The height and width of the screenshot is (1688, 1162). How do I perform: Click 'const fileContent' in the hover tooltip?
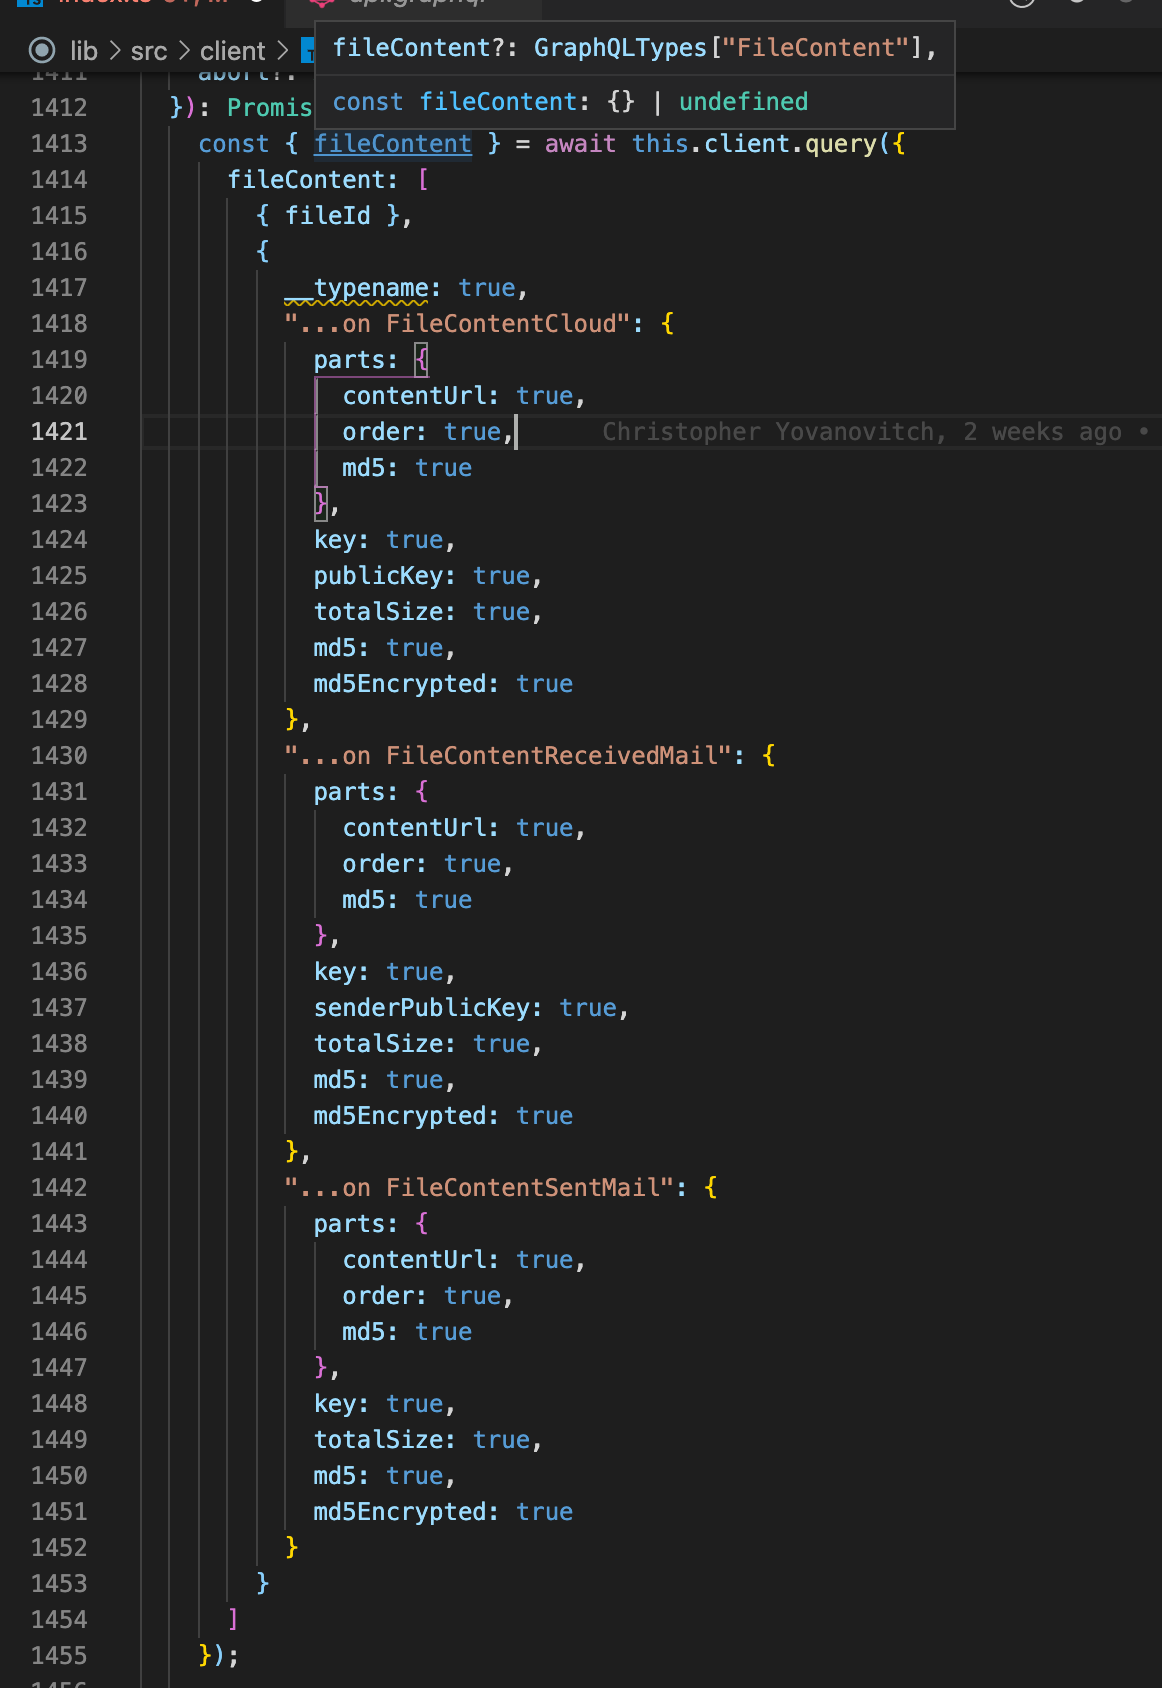click(x=455, y=102)
